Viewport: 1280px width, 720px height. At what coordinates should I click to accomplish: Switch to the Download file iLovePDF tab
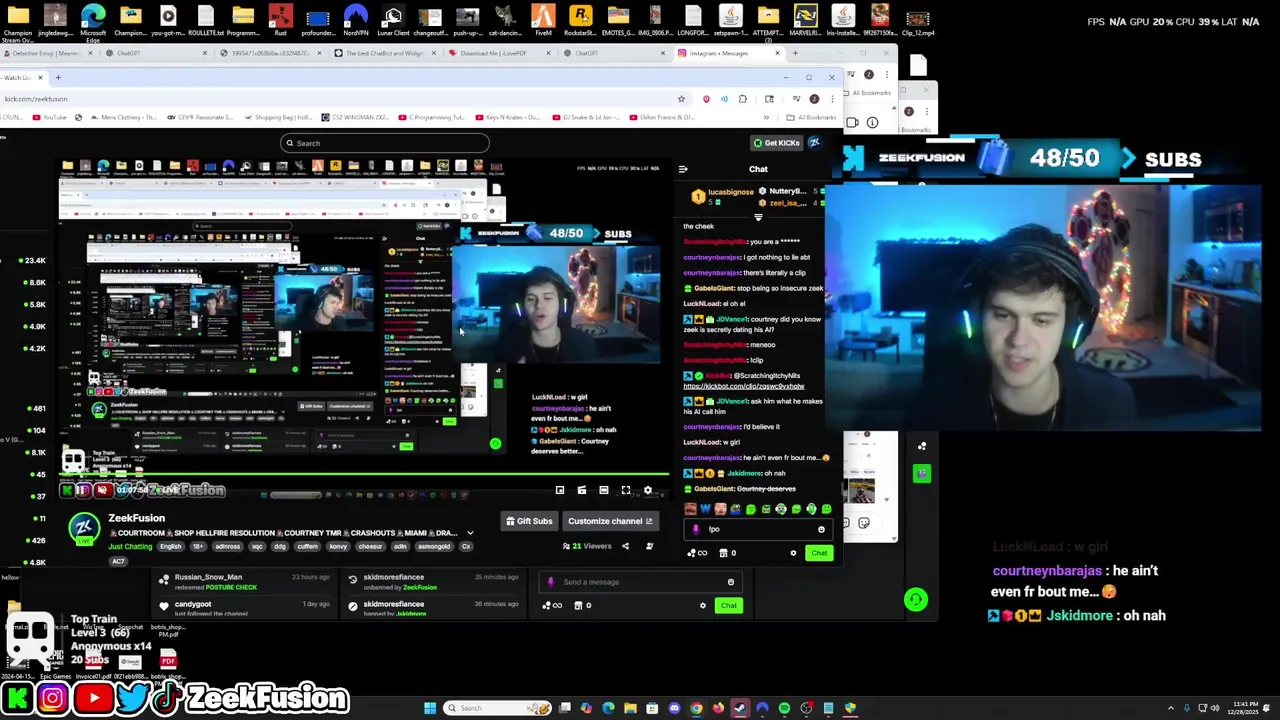point(500,53)
